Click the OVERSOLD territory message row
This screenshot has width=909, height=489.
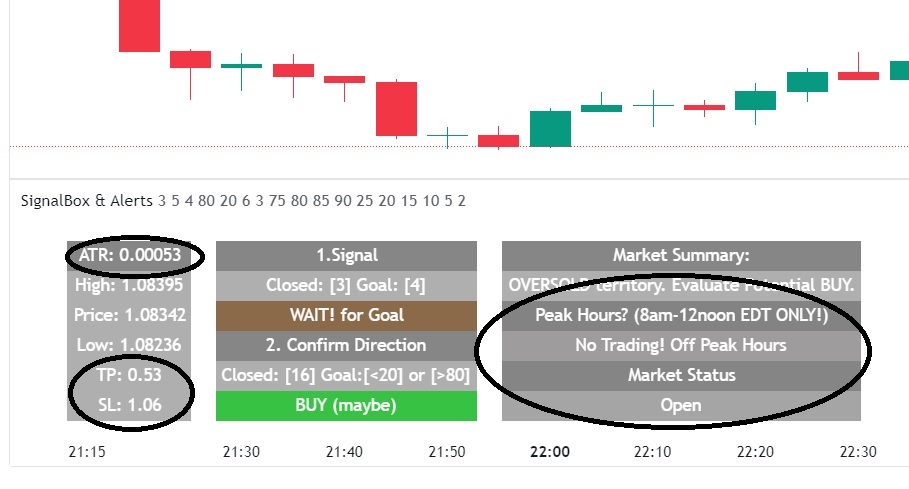coord(681,285)
